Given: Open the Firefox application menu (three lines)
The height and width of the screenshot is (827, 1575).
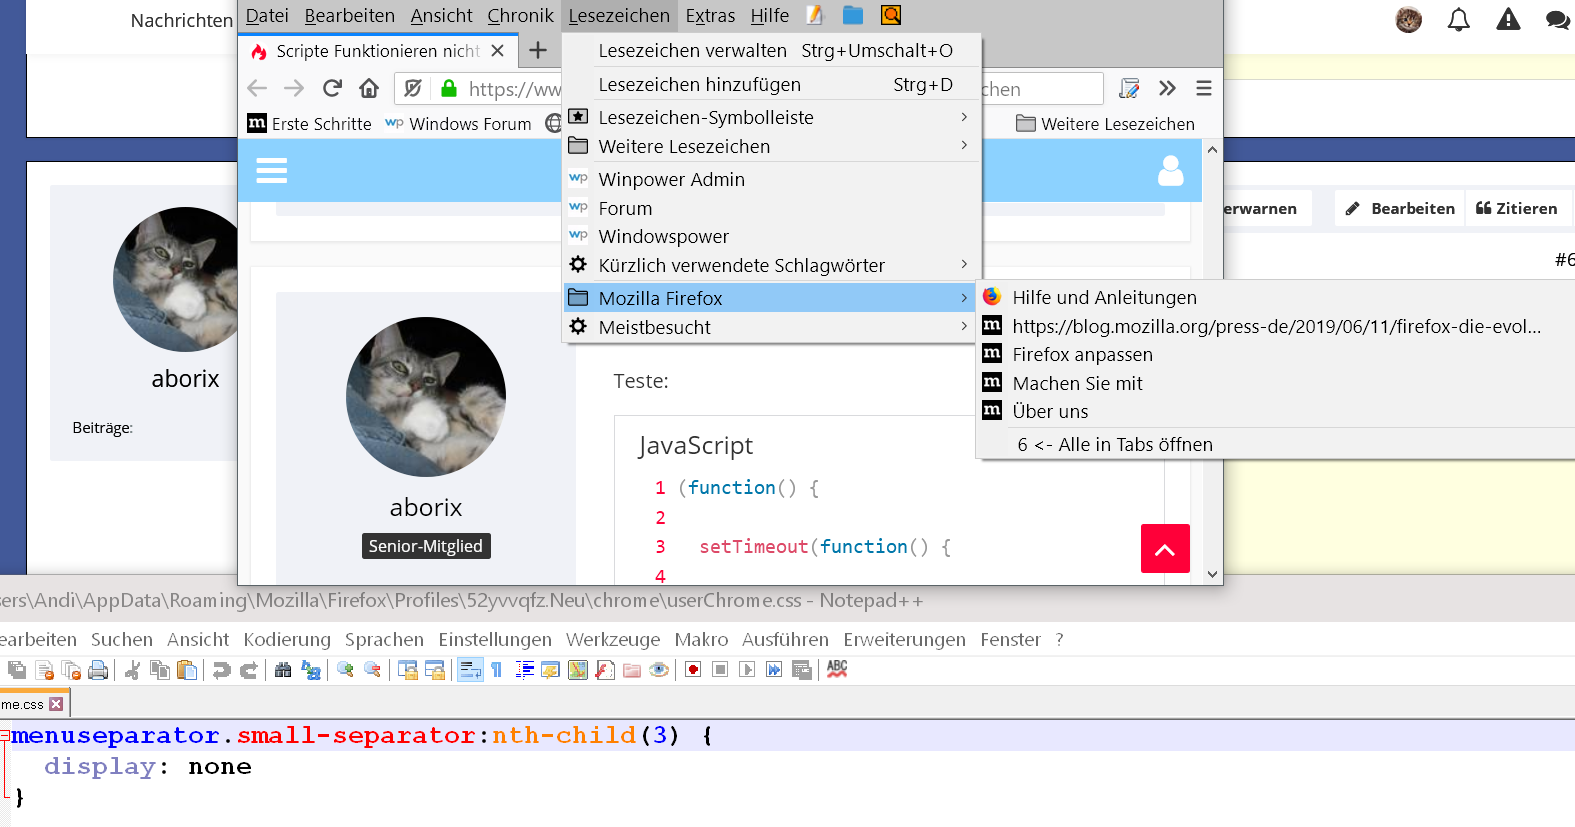Looking at the screenshot, I should click(x=1203, y=89).
